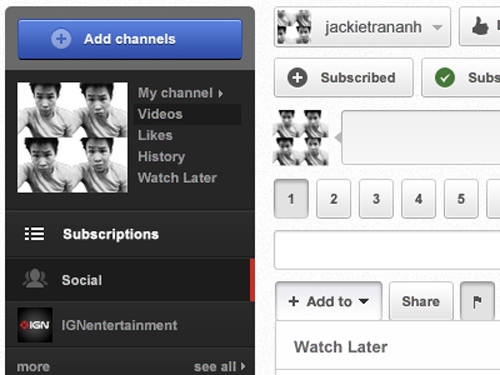The width and height of the screenshot is (500, 375).
Task: Go to page 5
Action: (461, 199)
